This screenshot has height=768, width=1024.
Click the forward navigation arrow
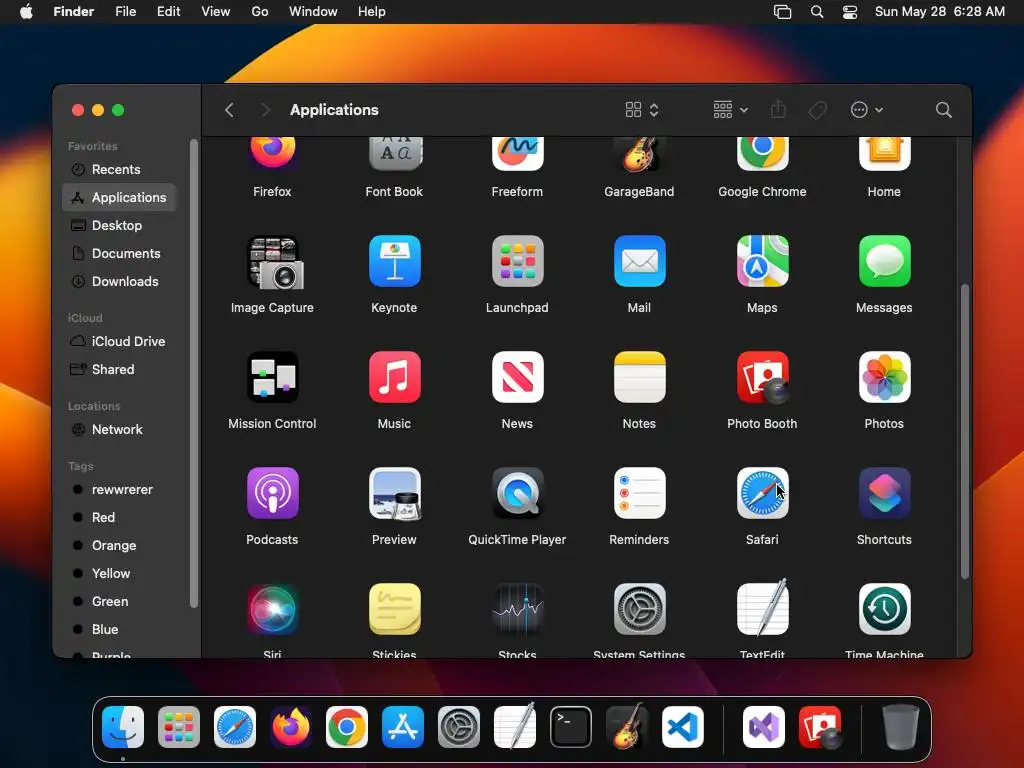click(265, 110)
